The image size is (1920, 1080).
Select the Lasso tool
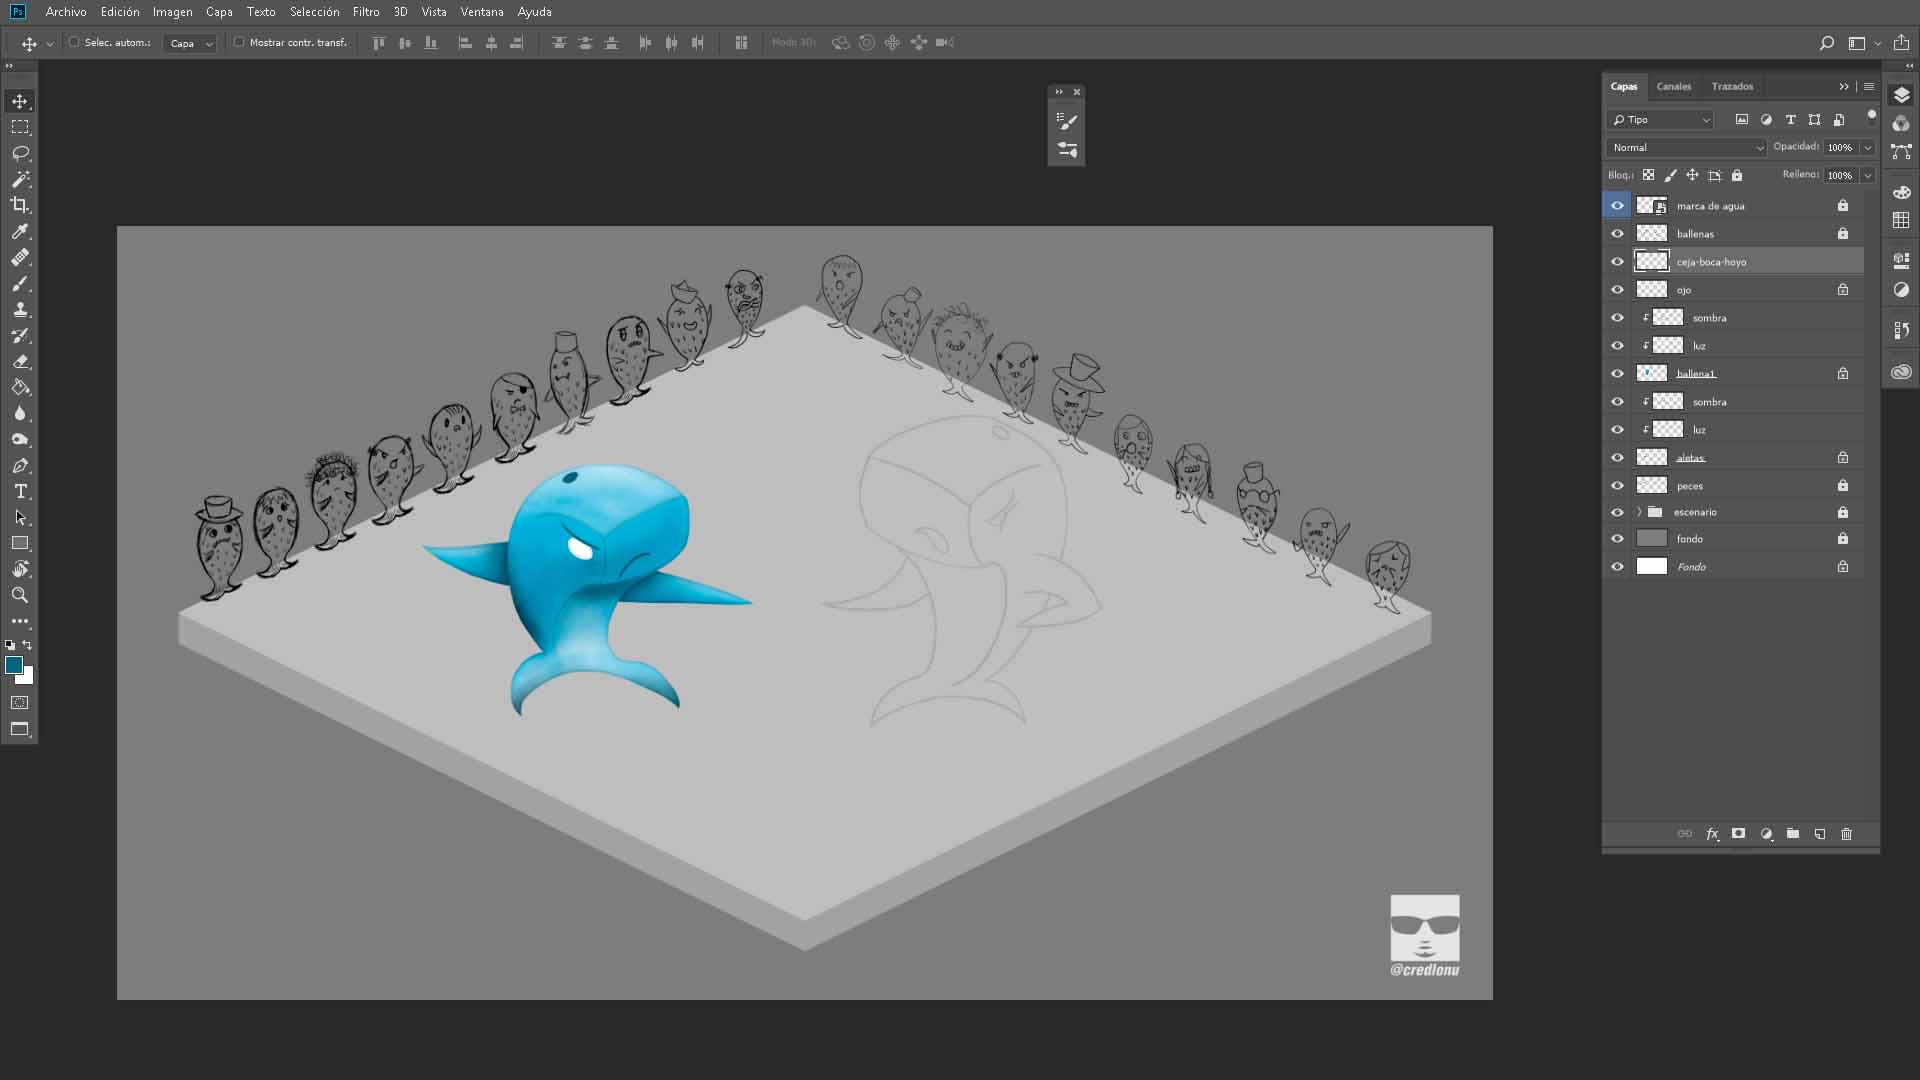[x=20, y=153]
